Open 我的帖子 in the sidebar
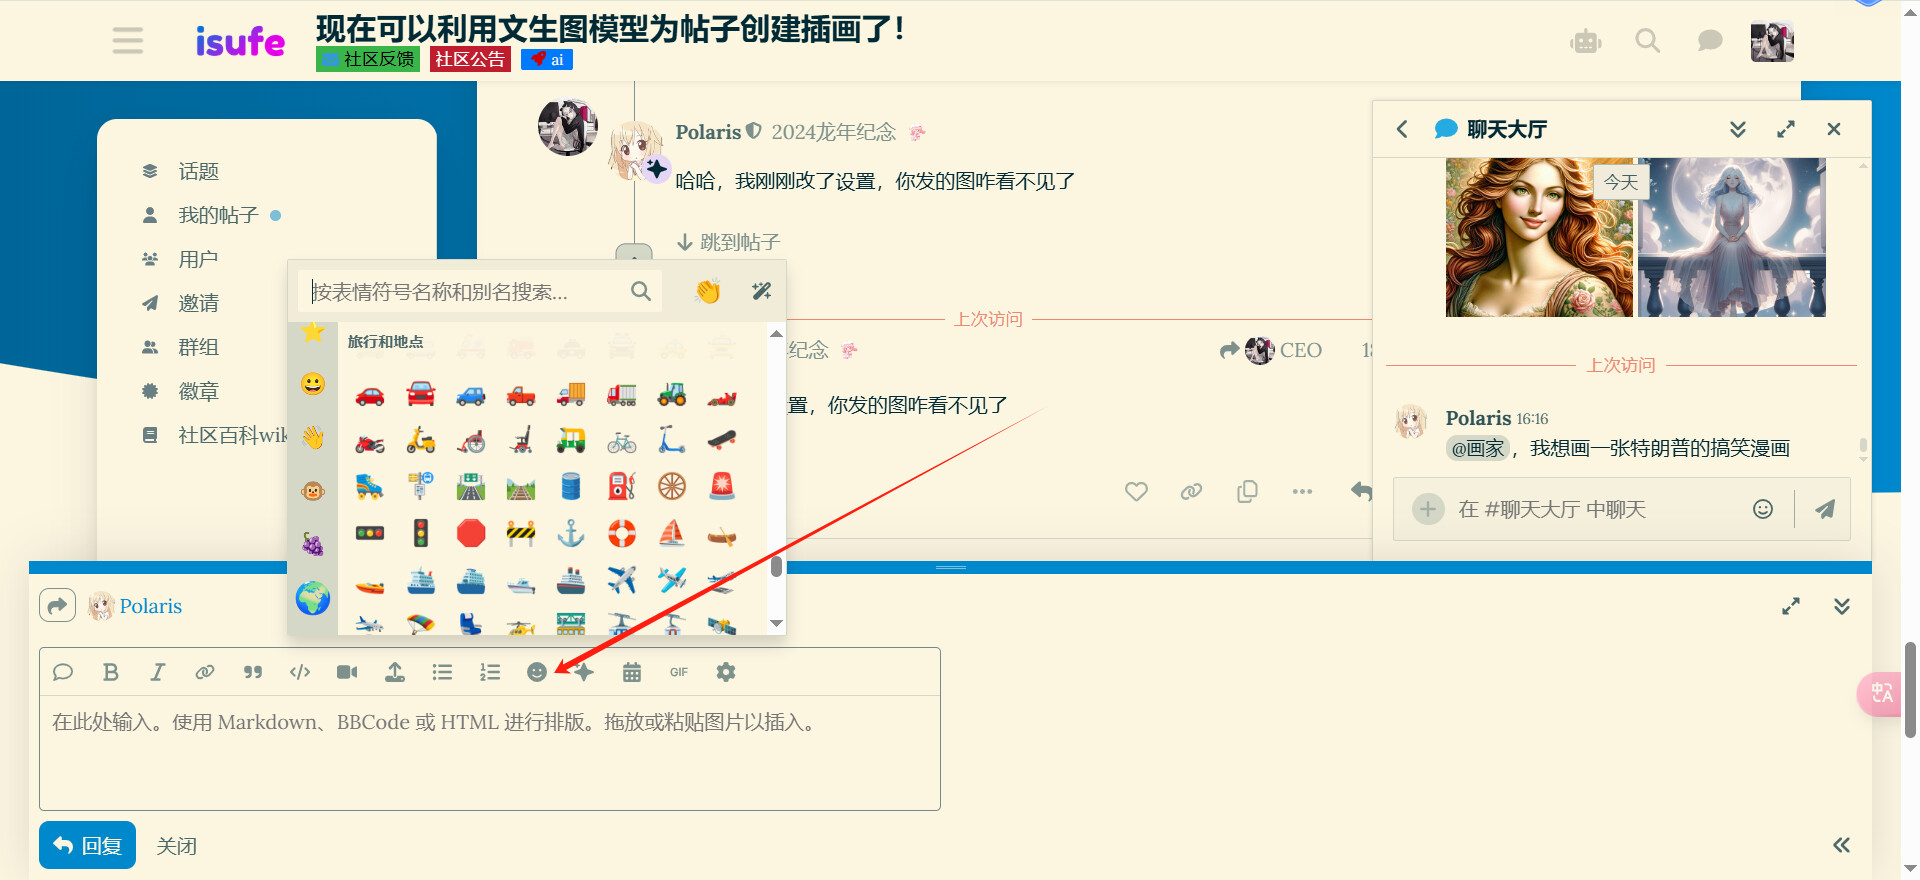 click(218, 215)
